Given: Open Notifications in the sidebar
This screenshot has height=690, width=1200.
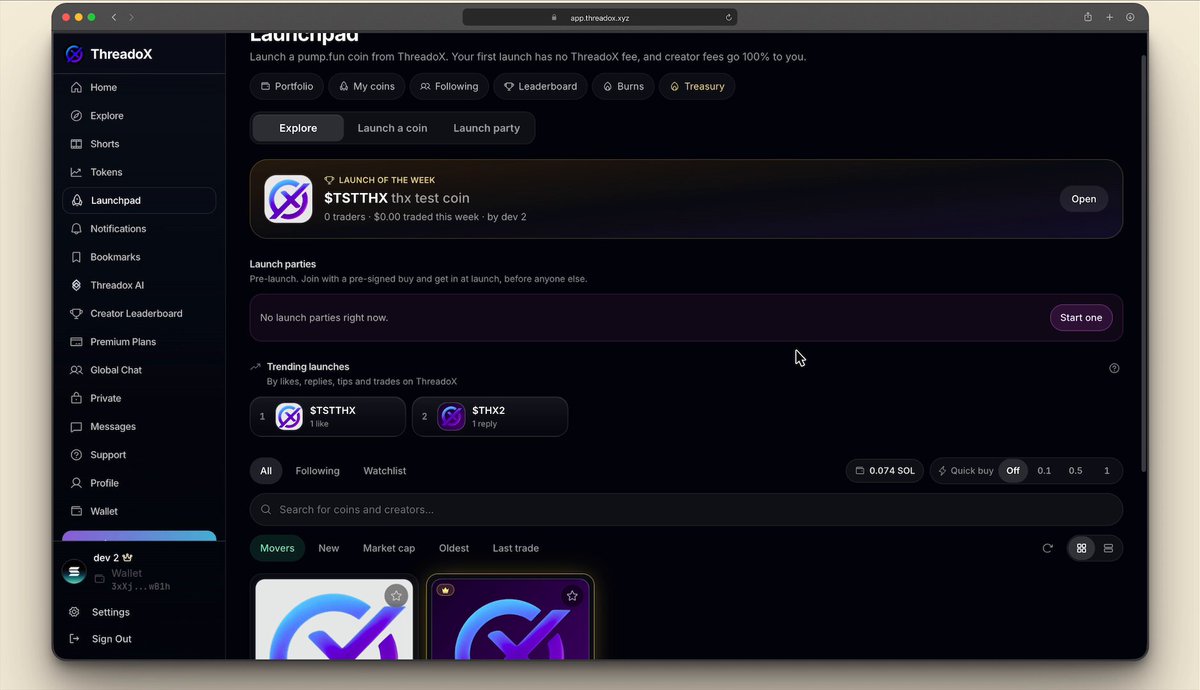Looking at the screenshot, I should 139,229.
